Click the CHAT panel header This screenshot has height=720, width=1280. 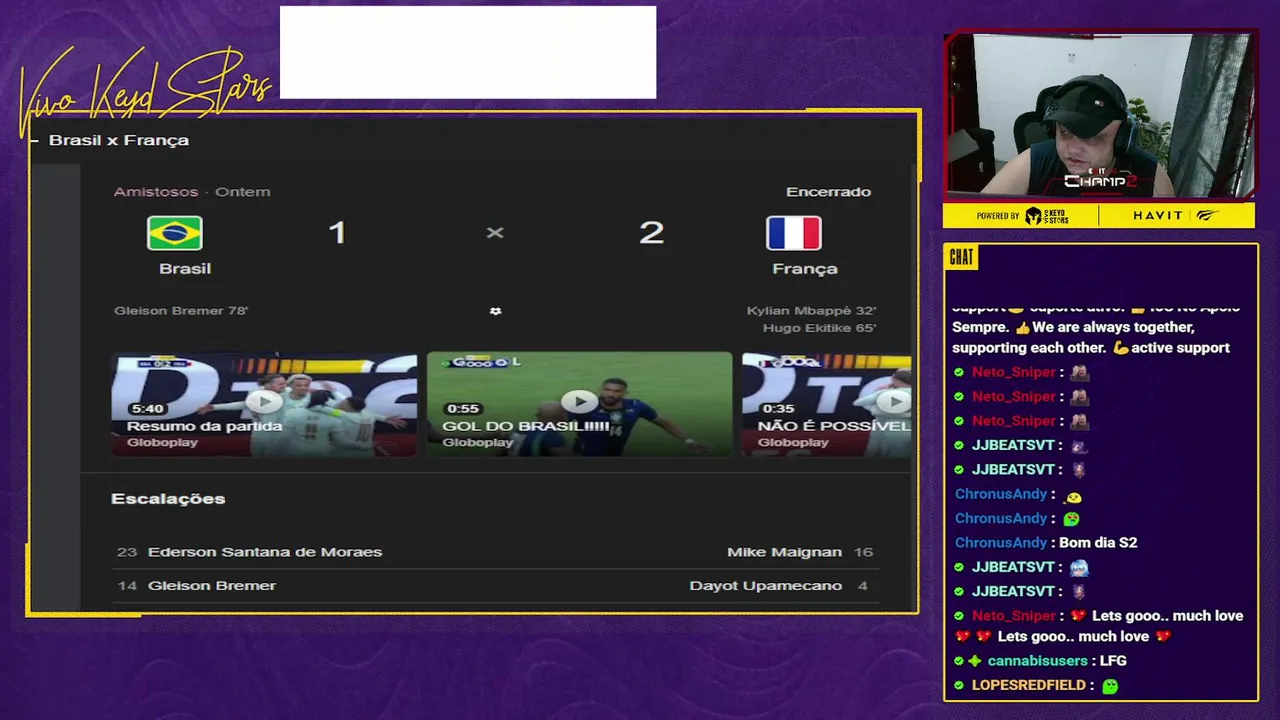961,257
